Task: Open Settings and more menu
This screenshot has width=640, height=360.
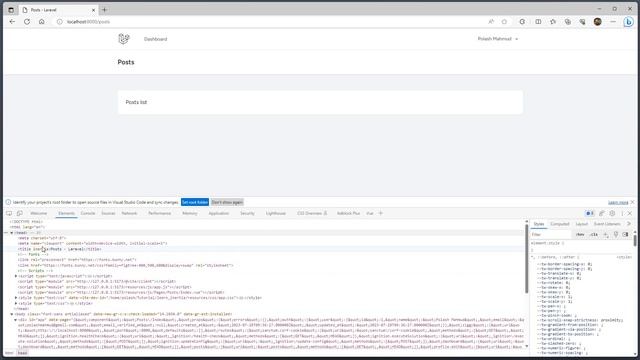Action: coord(613,22)
